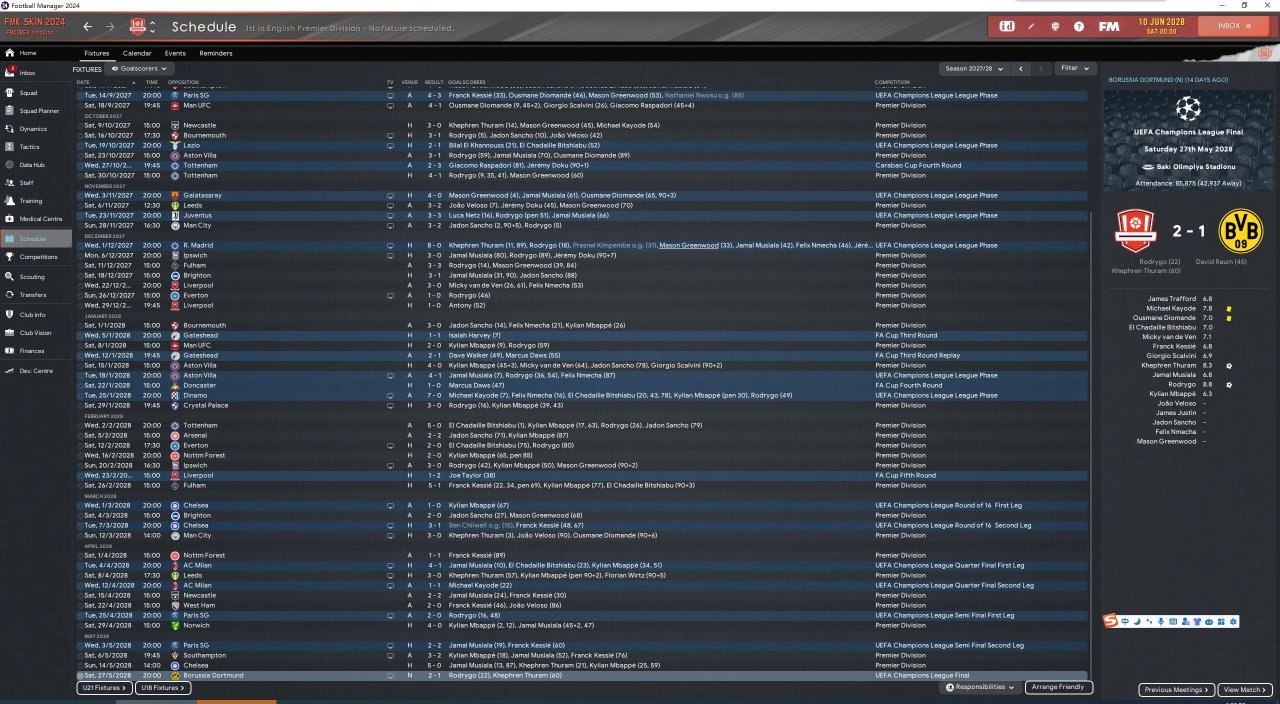Select the Dinamo 7-0 fixture row
1280x704 pixels.
[x=581, y=395]
